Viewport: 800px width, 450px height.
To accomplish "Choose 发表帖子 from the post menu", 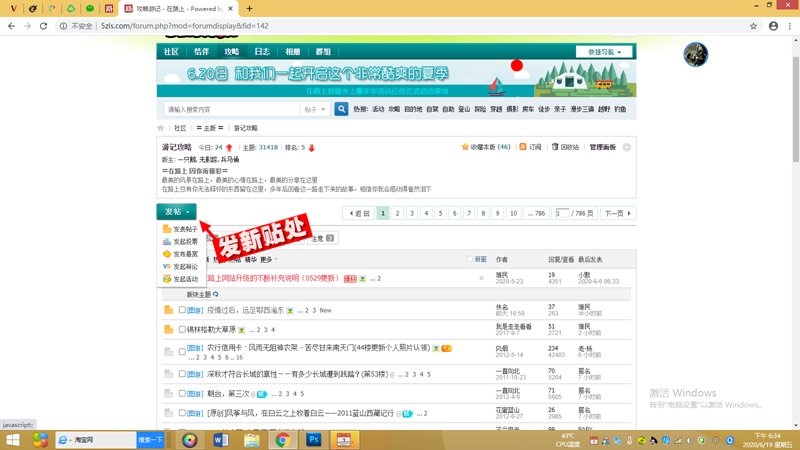I will tap(180, 229).
